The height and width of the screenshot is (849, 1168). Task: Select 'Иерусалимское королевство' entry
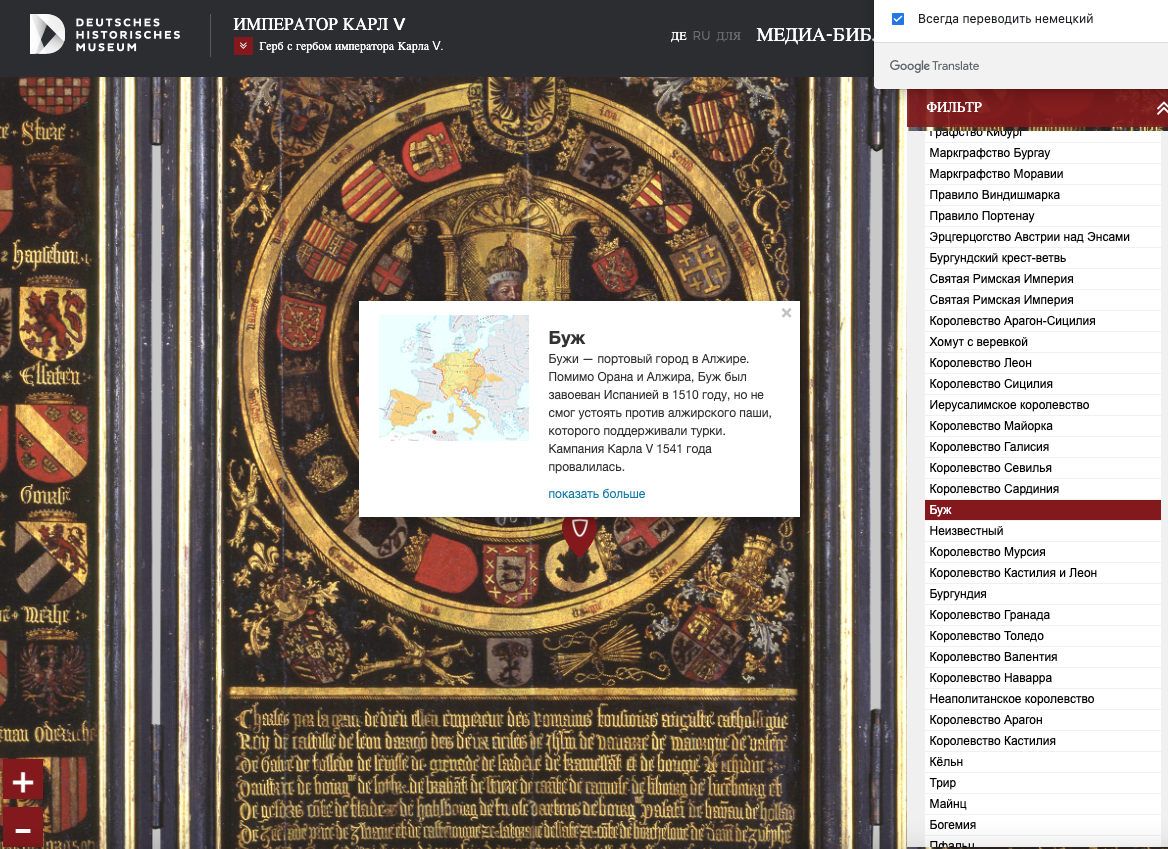pos(1043,404)
